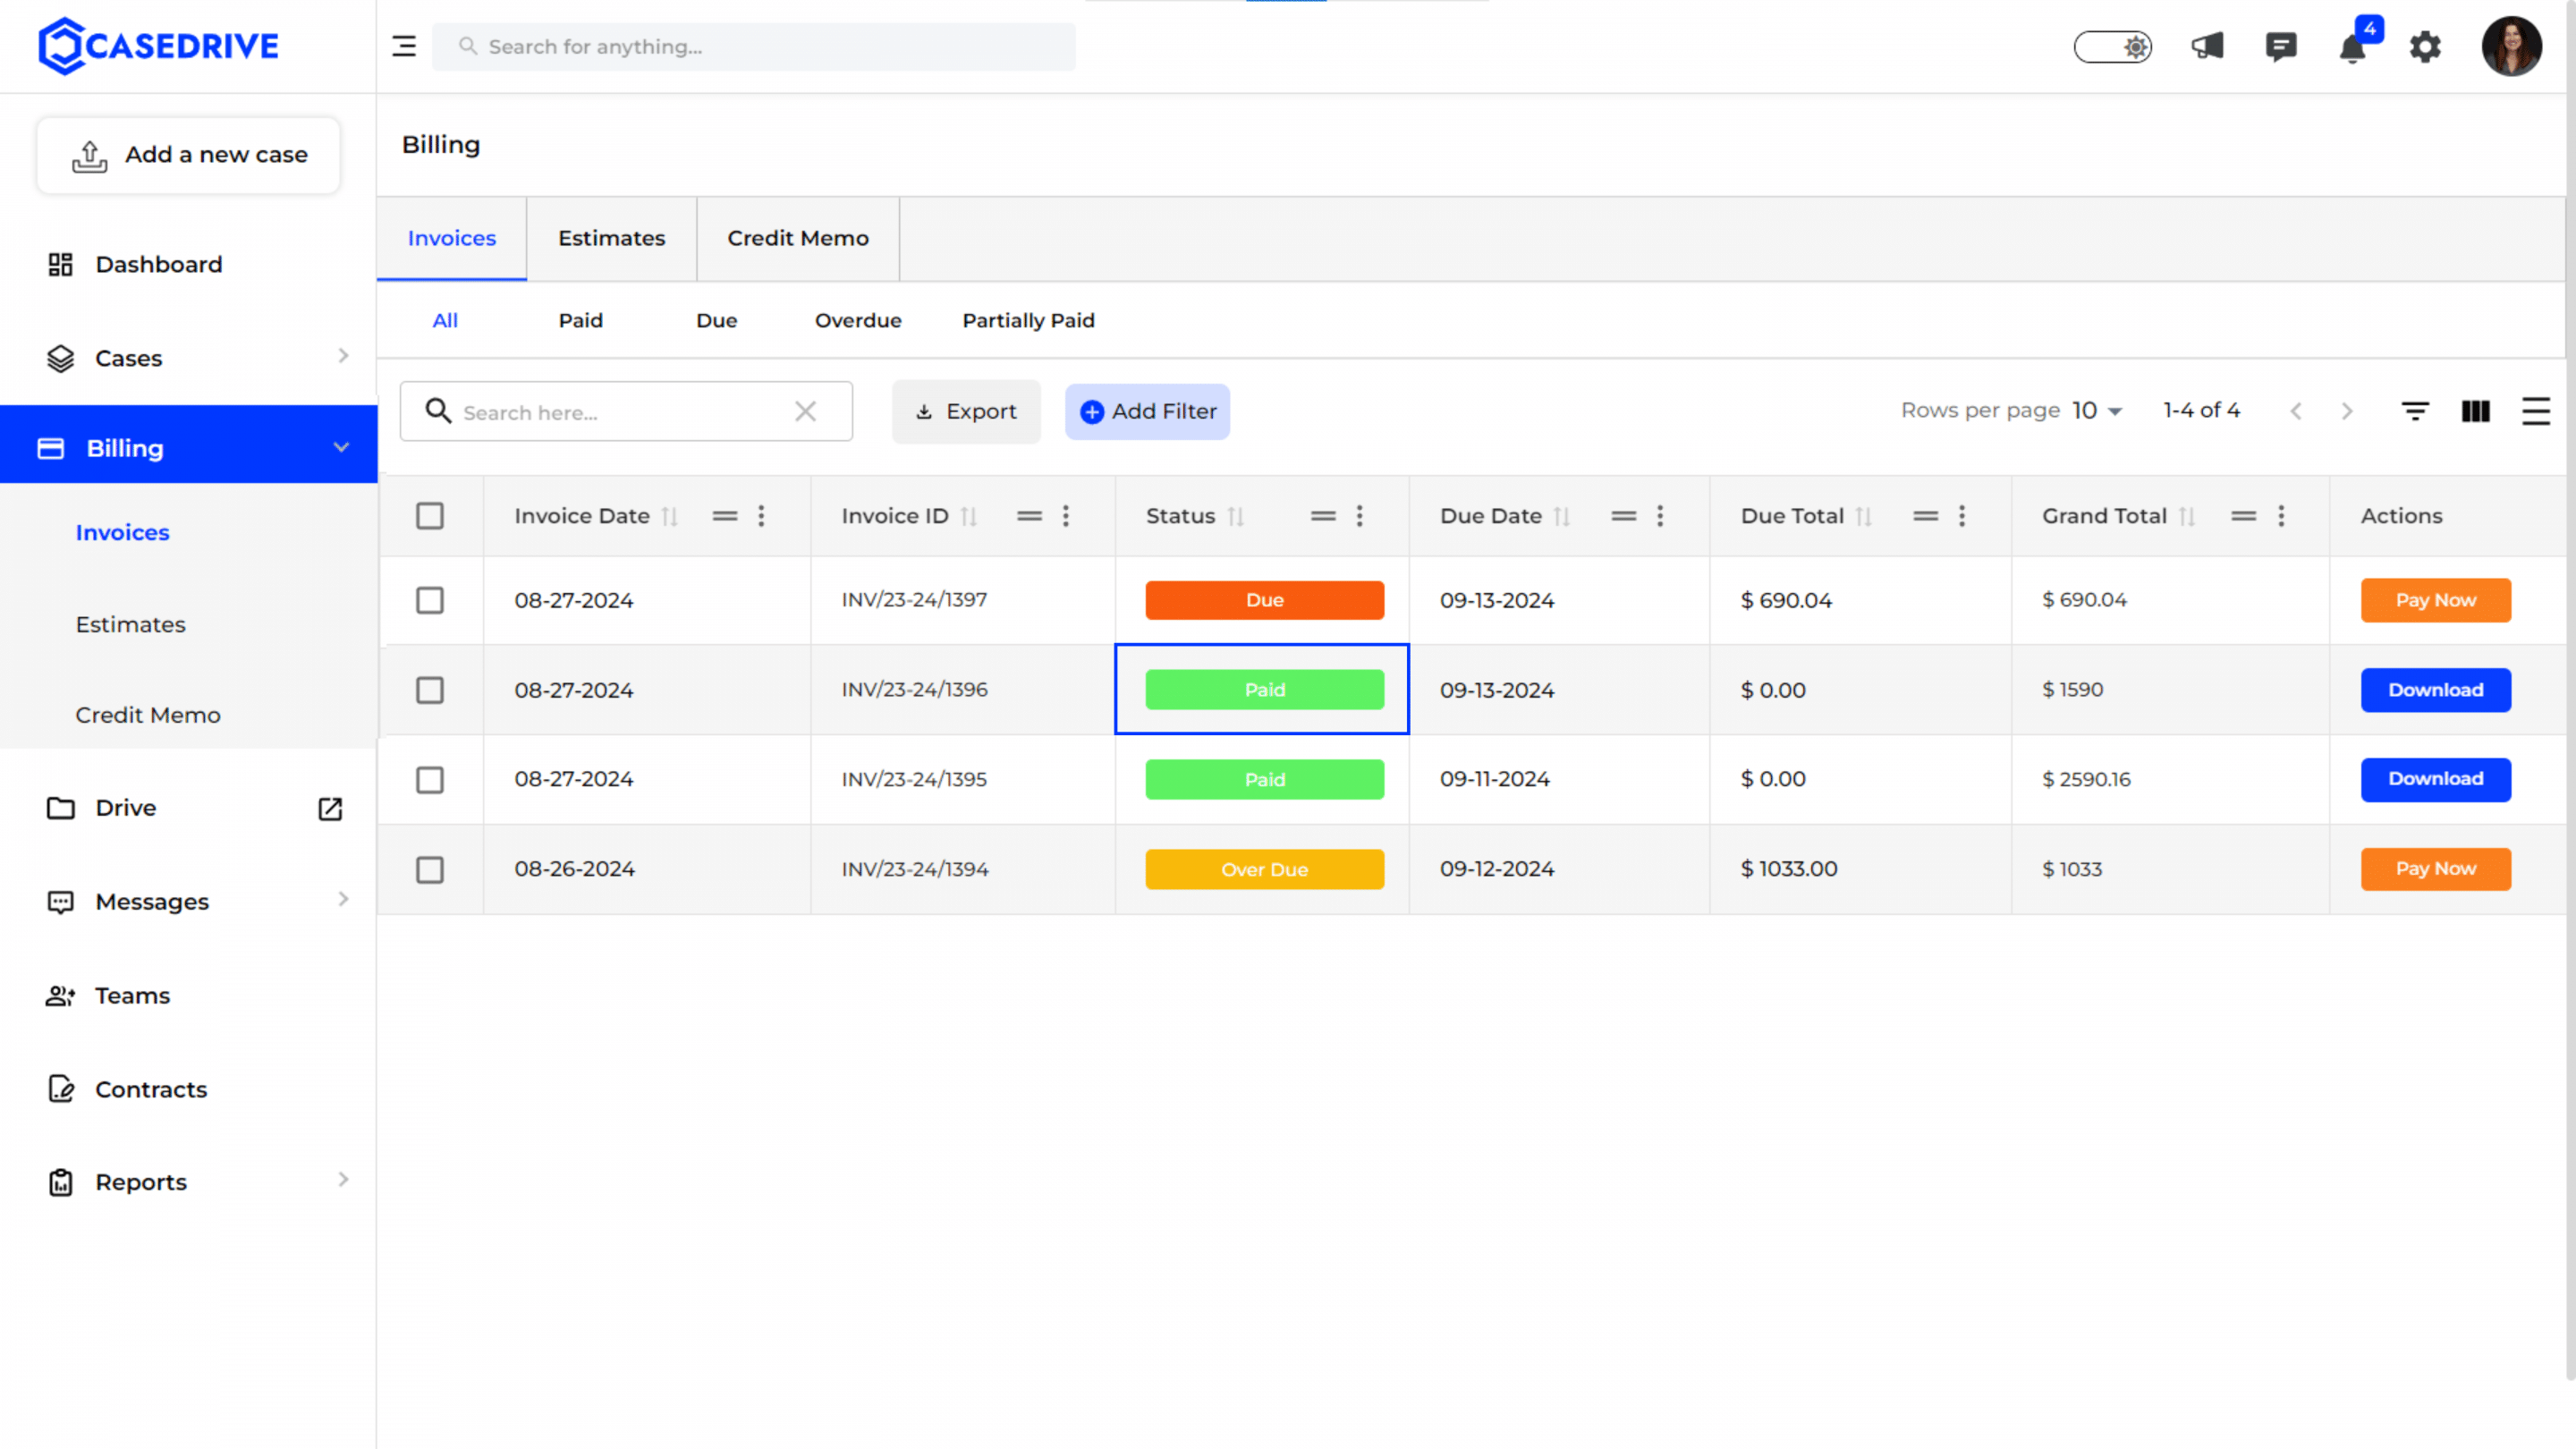Filter by Partially Paid tab
The height and width of the screenshot is (1449, 2576).
(x=1028, y=320)
